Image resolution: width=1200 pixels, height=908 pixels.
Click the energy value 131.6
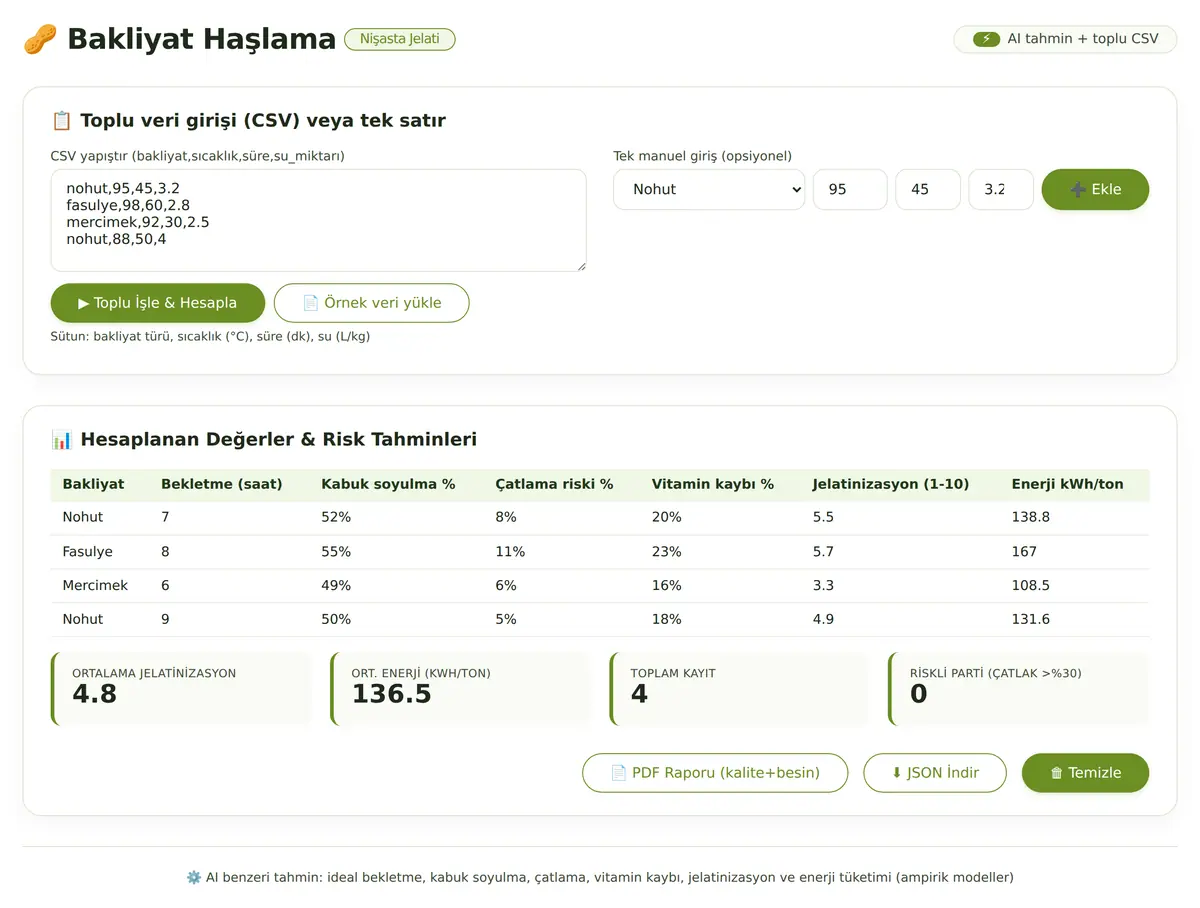(1031, 620)
